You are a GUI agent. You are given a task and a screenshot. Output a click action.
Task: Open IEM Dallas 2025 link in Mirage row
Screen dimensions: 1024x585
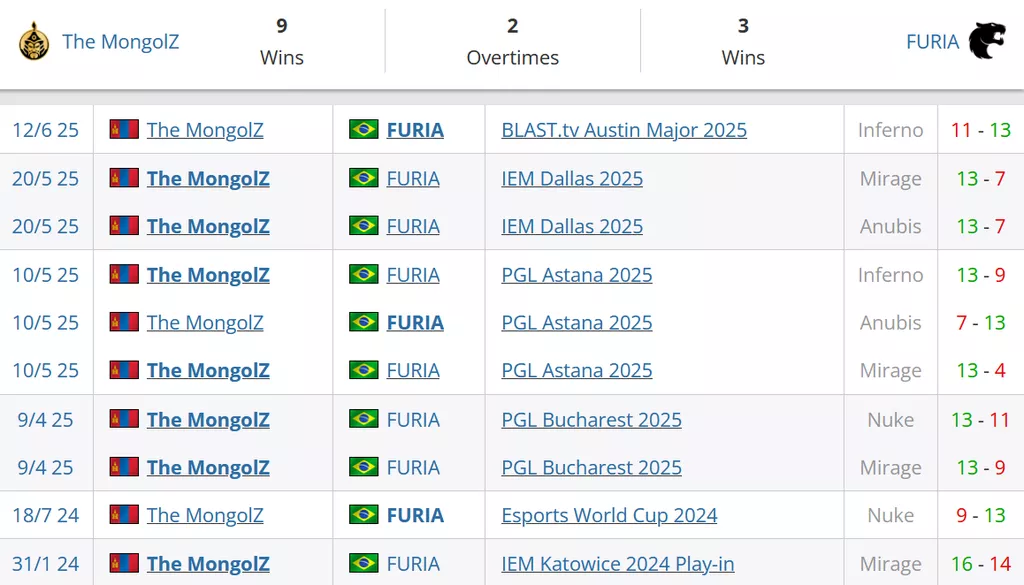572,178
